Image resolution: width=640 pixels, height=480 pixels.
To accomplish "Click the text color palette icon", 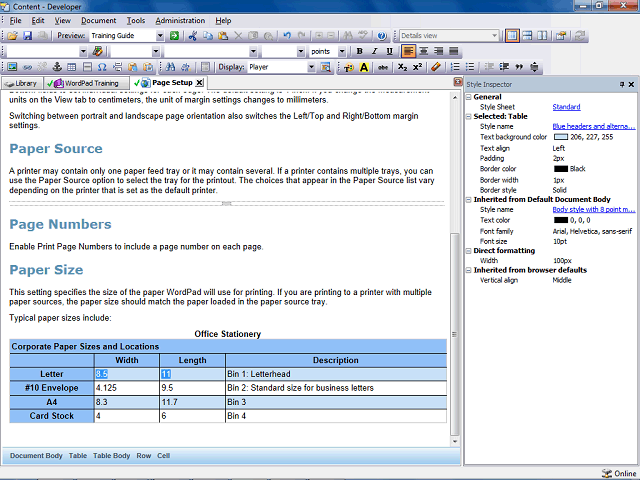I will tap(349, 67).
